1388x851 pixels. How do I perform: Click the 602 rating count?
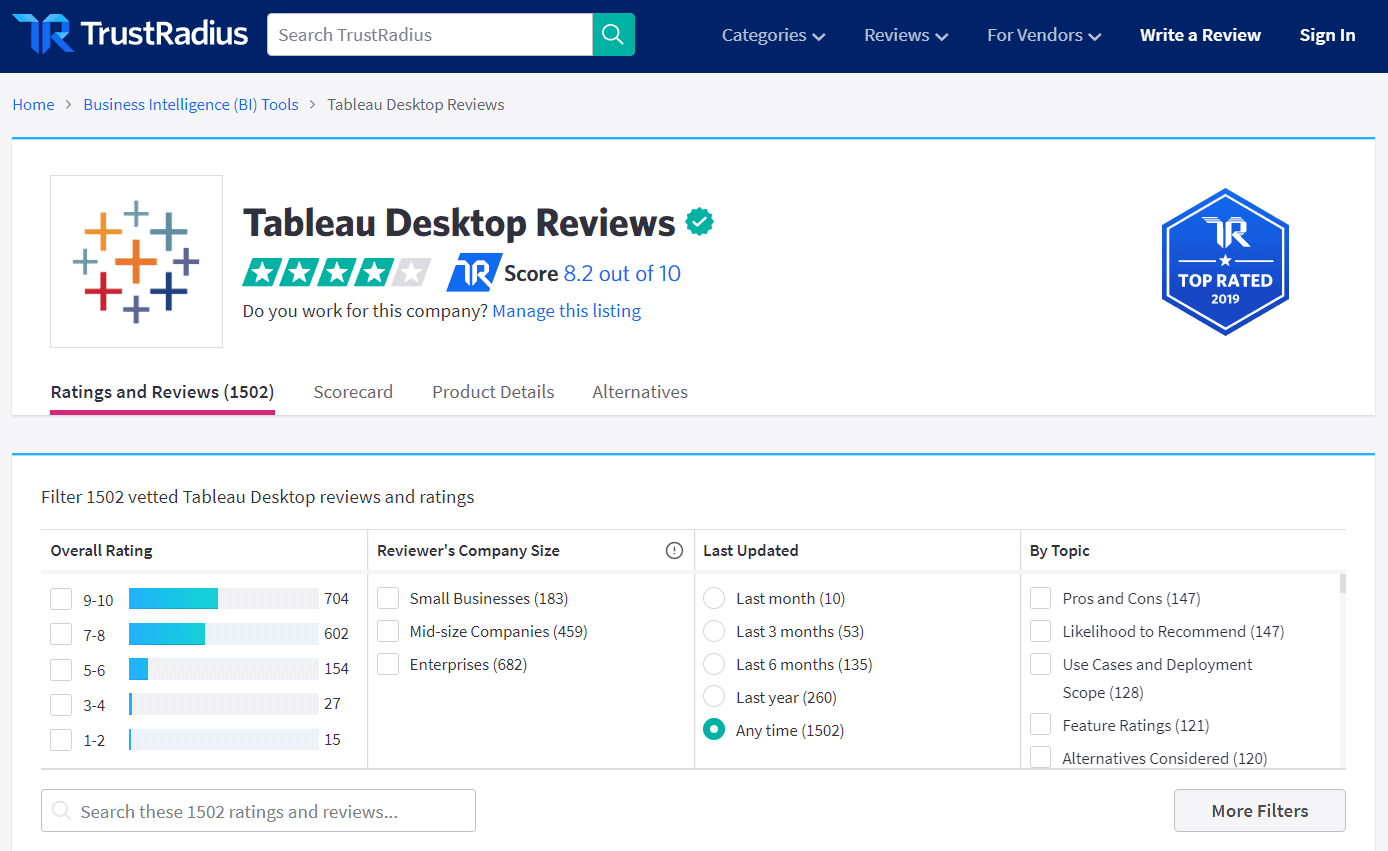click(x=336, y=634)
